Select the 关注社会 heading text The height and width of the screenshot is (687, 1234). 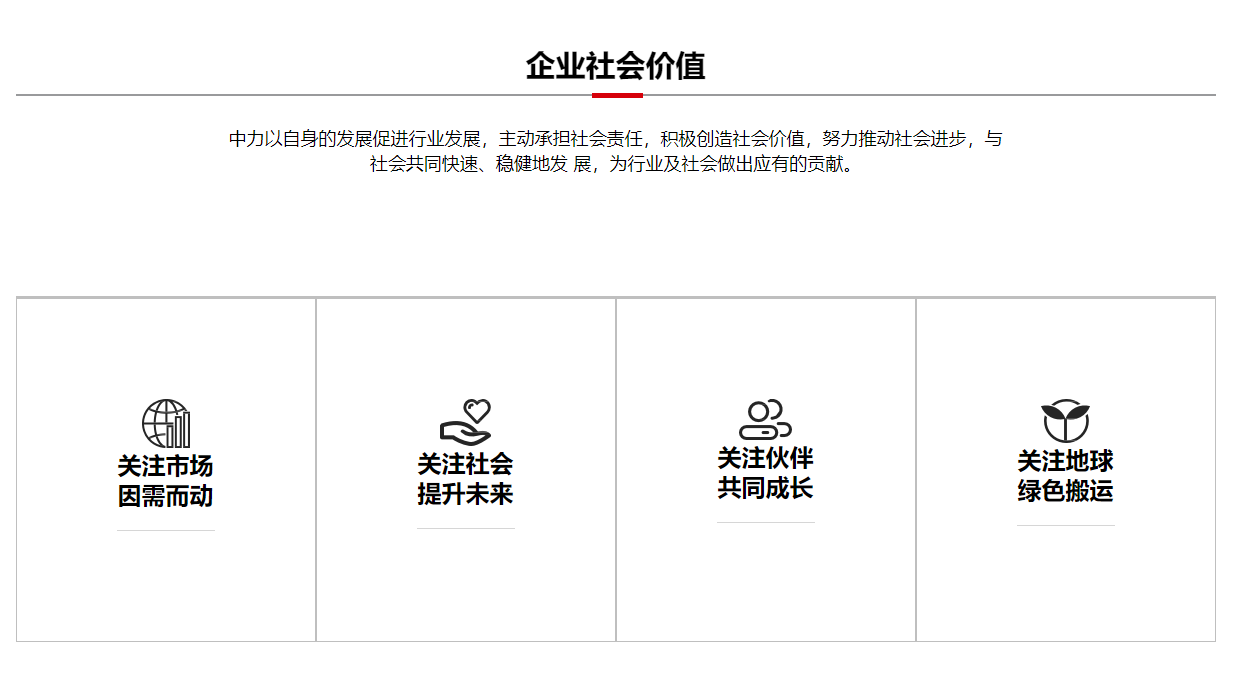point(466,464)
